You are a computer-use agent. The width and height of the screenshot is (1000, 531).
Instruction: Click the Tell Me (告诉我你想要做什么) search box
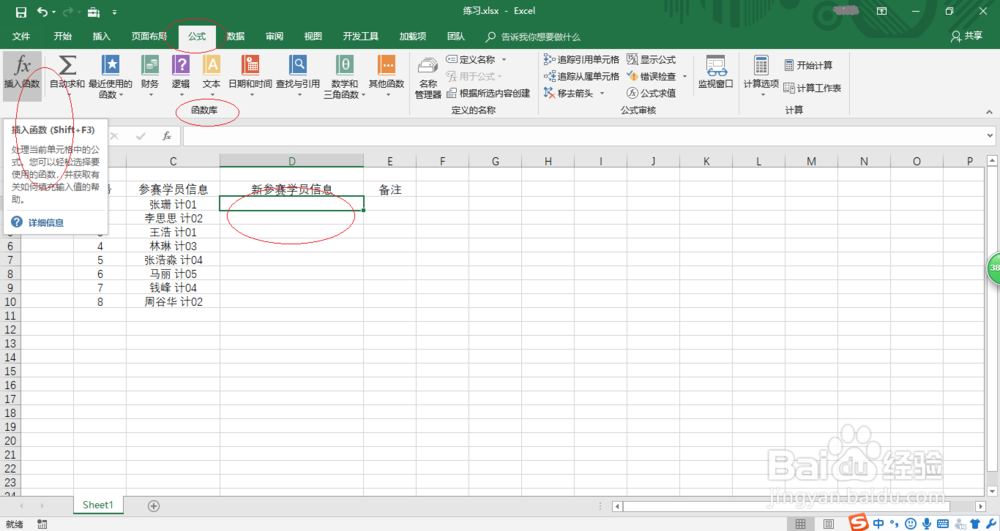point(533,37)
